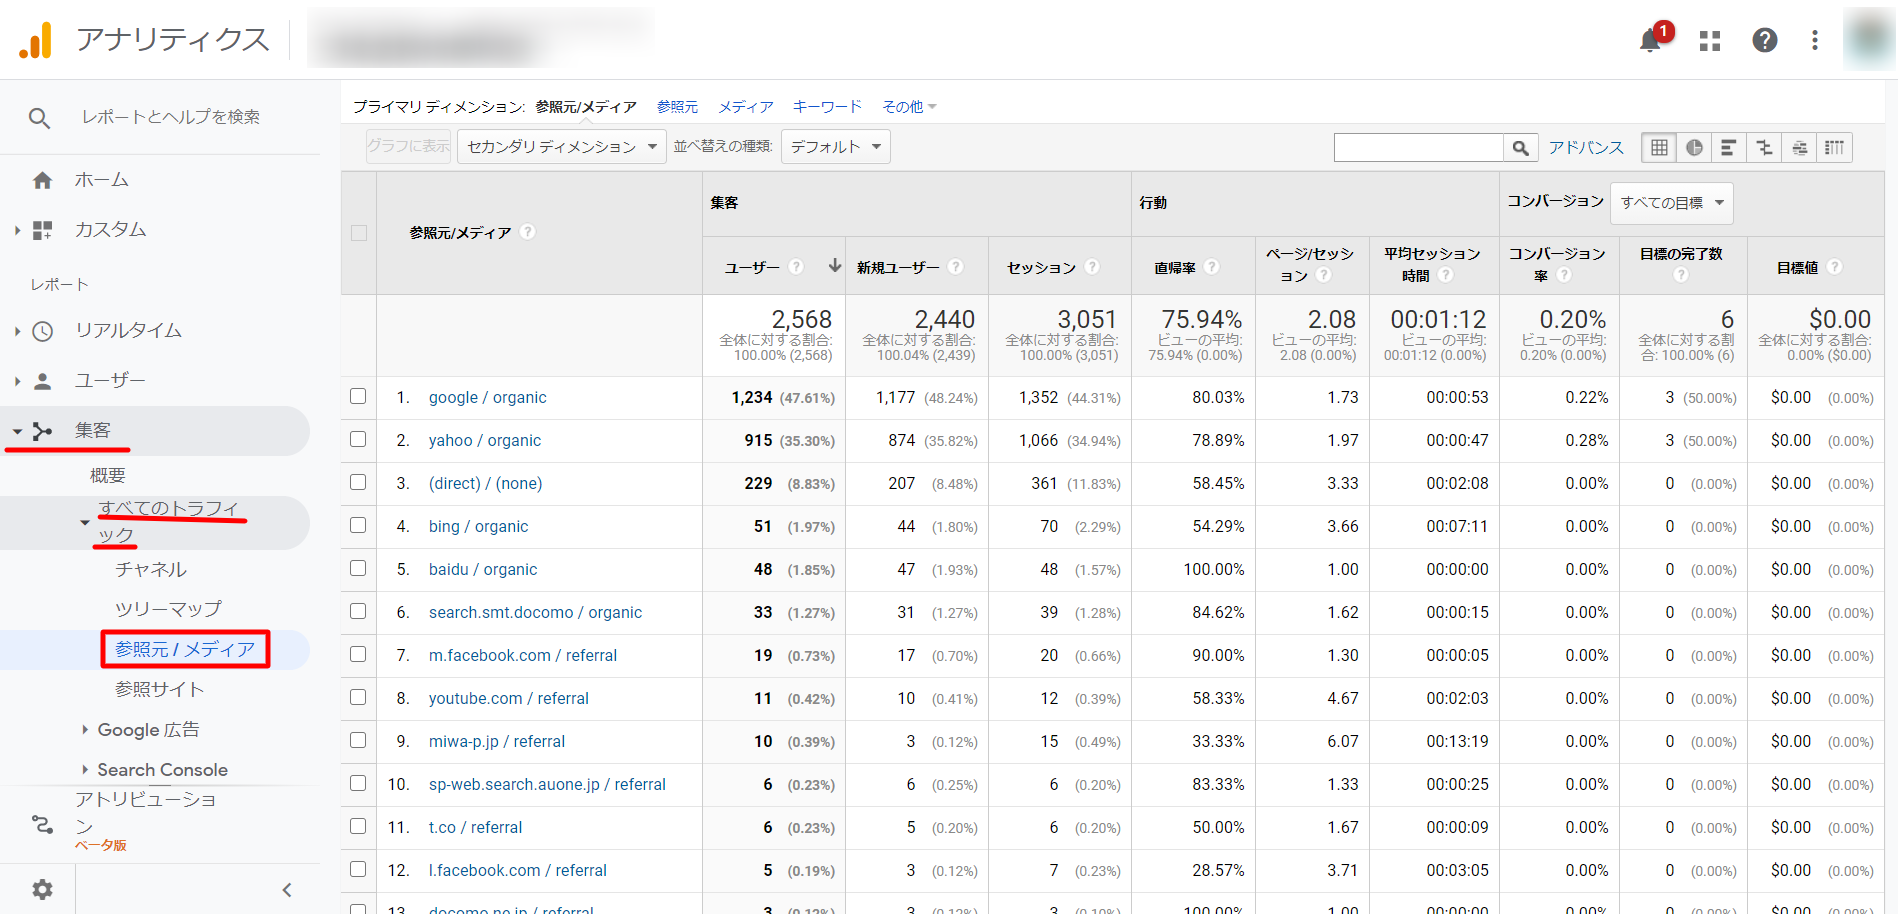Viewport: 1898px width, 914px height.
Task: Open the その他 dimension dropdown
Action: [909, 107]
